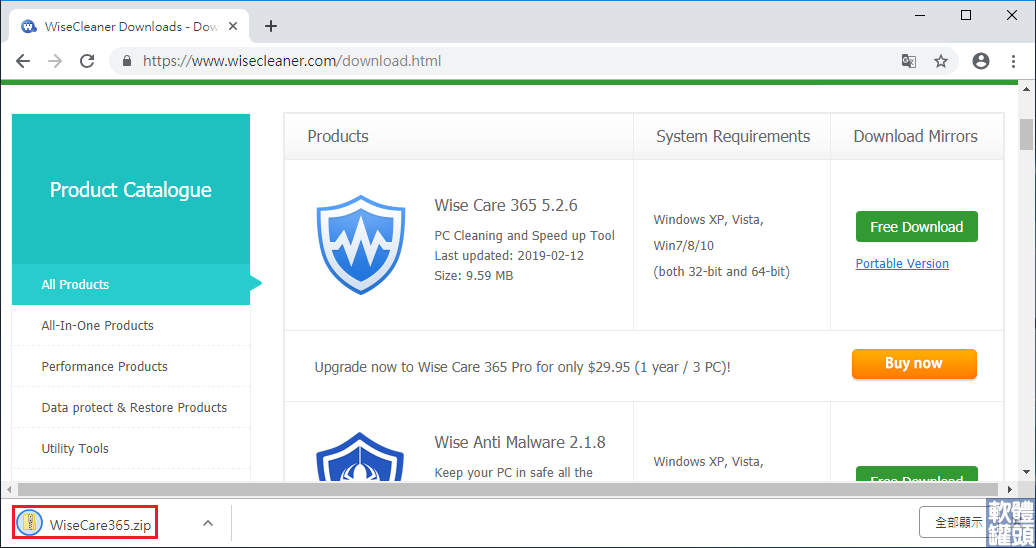Open All-In-One Products category
This screenshot has width=1036, height=548.
click(131, 325)
